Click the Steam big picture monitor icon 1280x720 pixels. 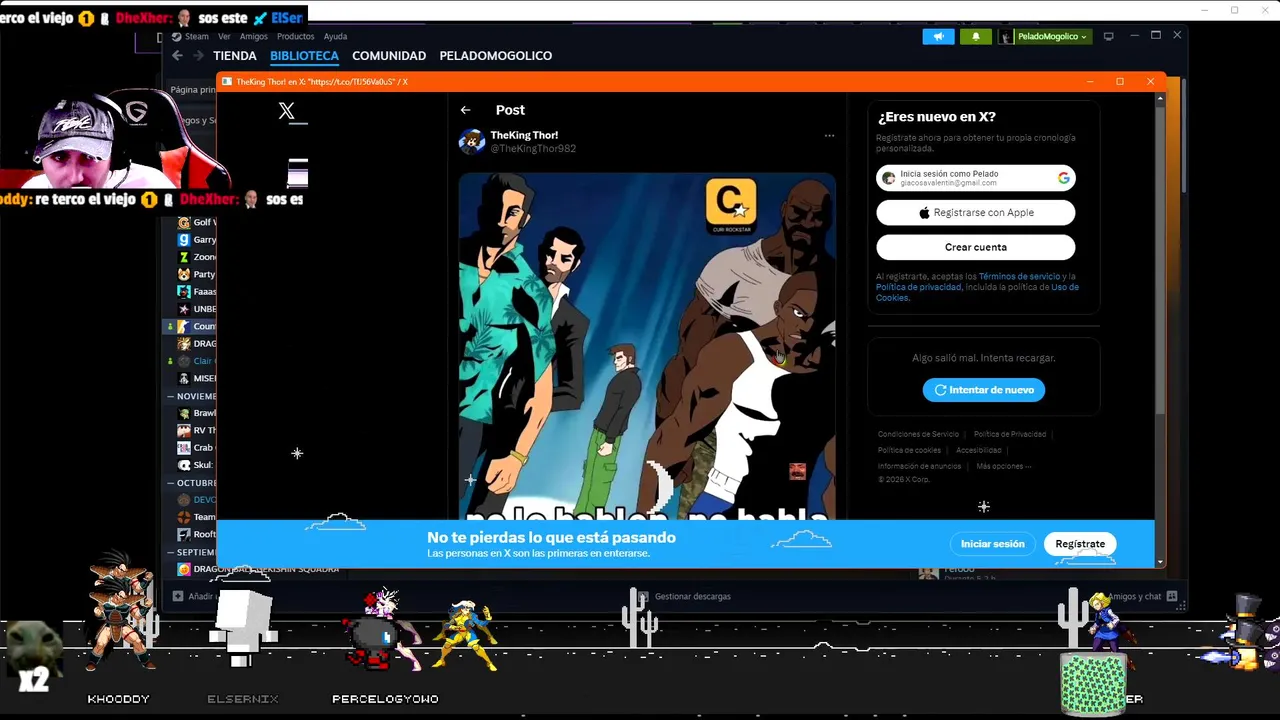[1108, 36]
